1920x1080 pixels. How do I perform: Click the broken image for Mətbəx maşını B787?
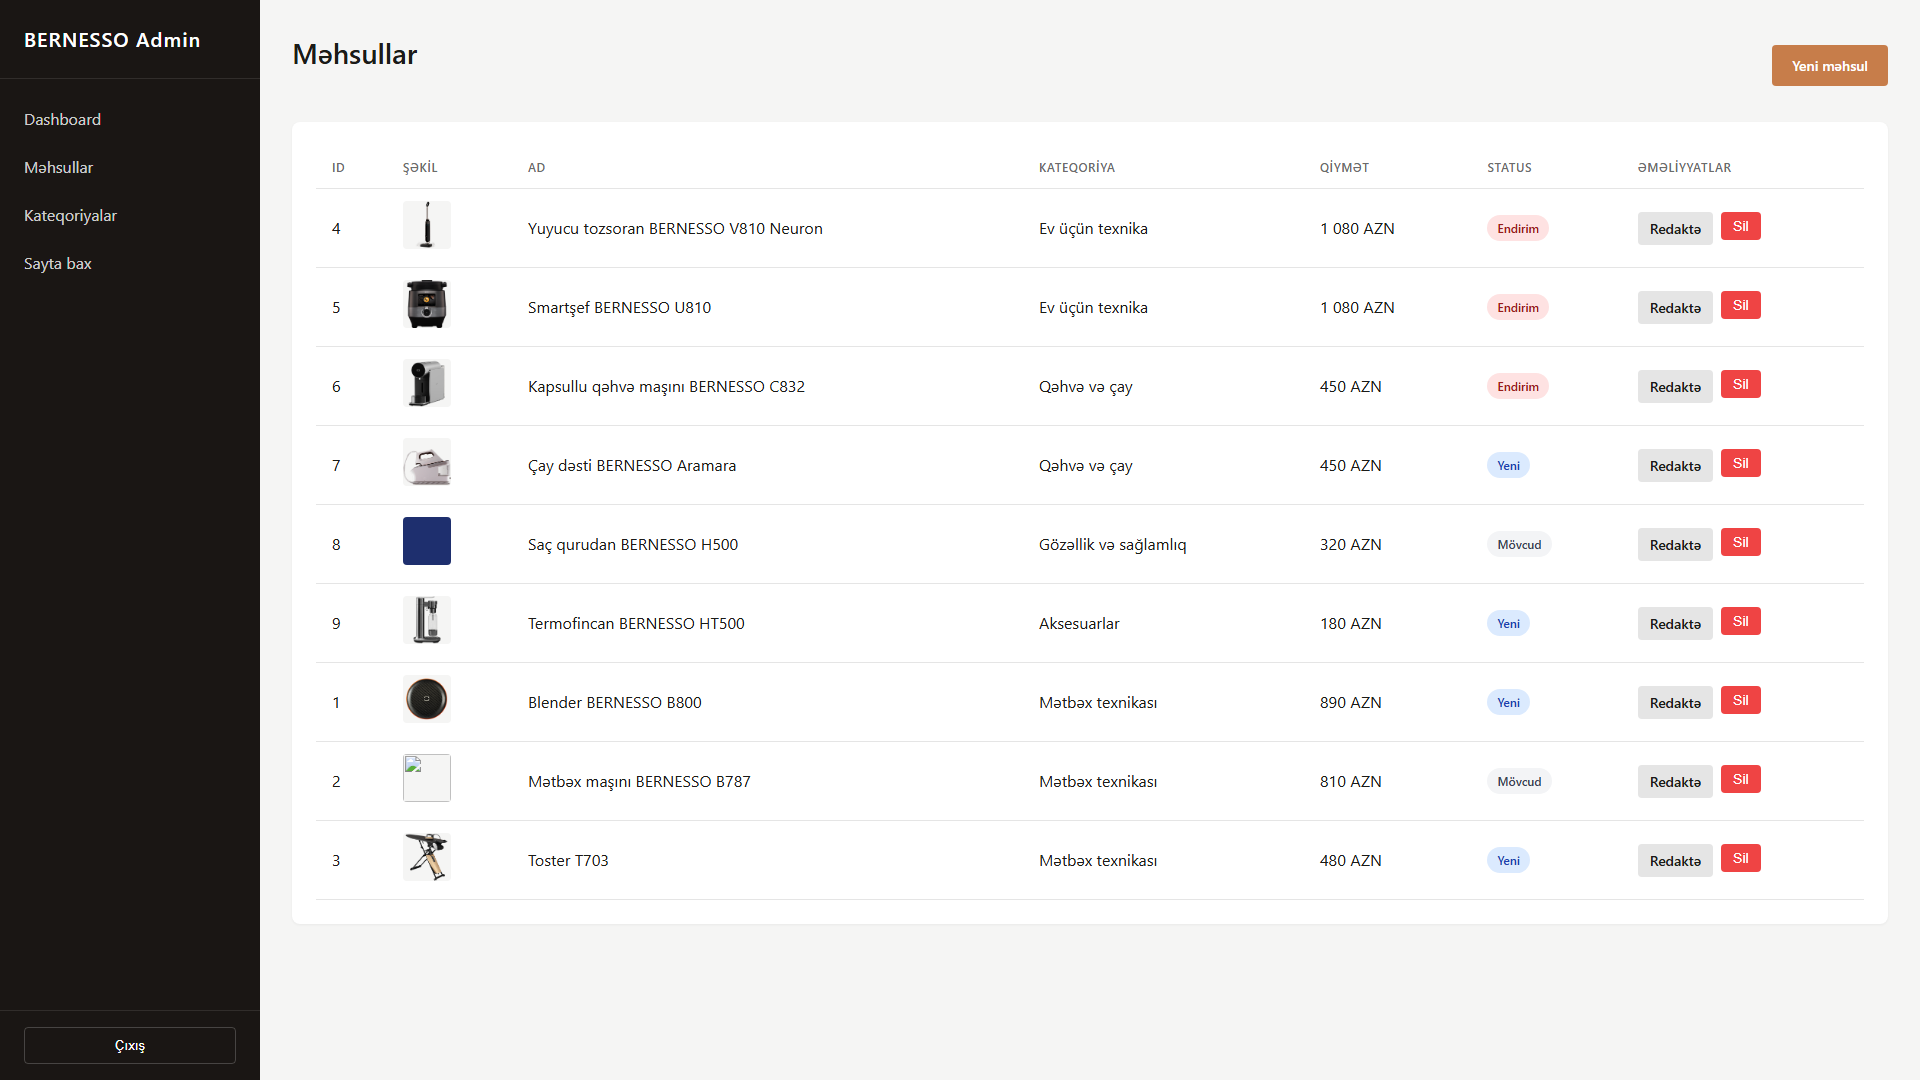click(x=427, y=778)
